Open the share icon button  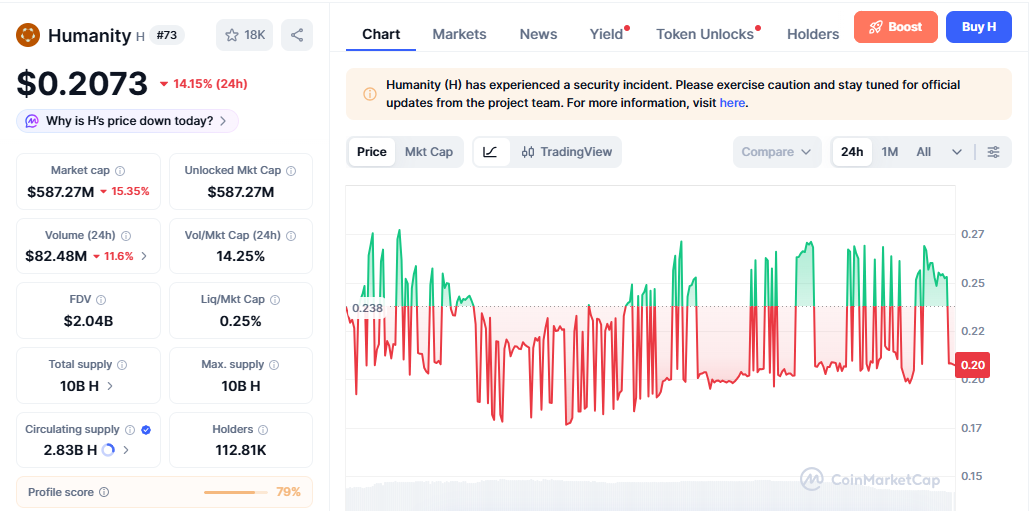(297, 35)
